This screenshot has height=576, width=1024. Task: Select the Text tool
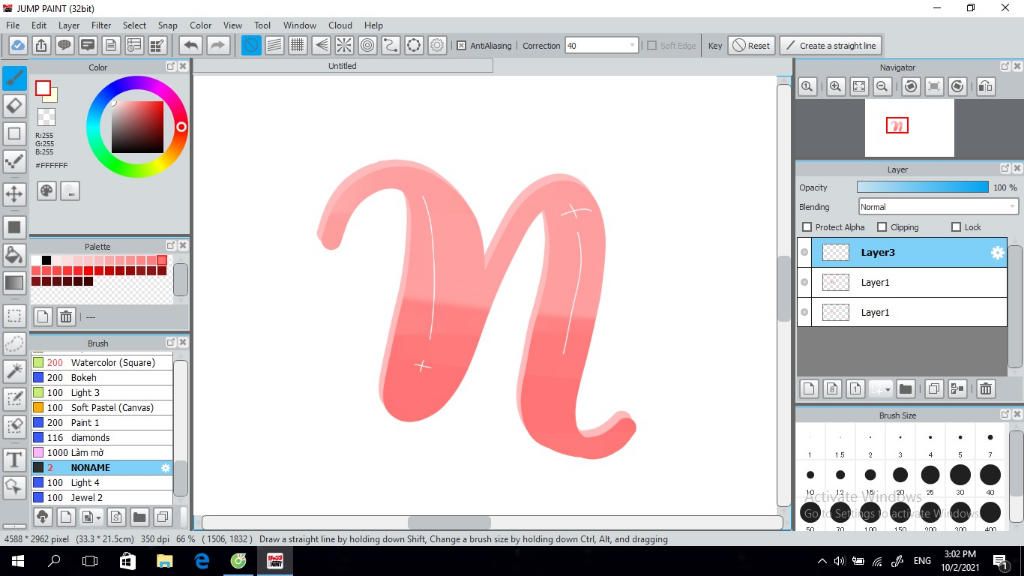click(14, 460)
